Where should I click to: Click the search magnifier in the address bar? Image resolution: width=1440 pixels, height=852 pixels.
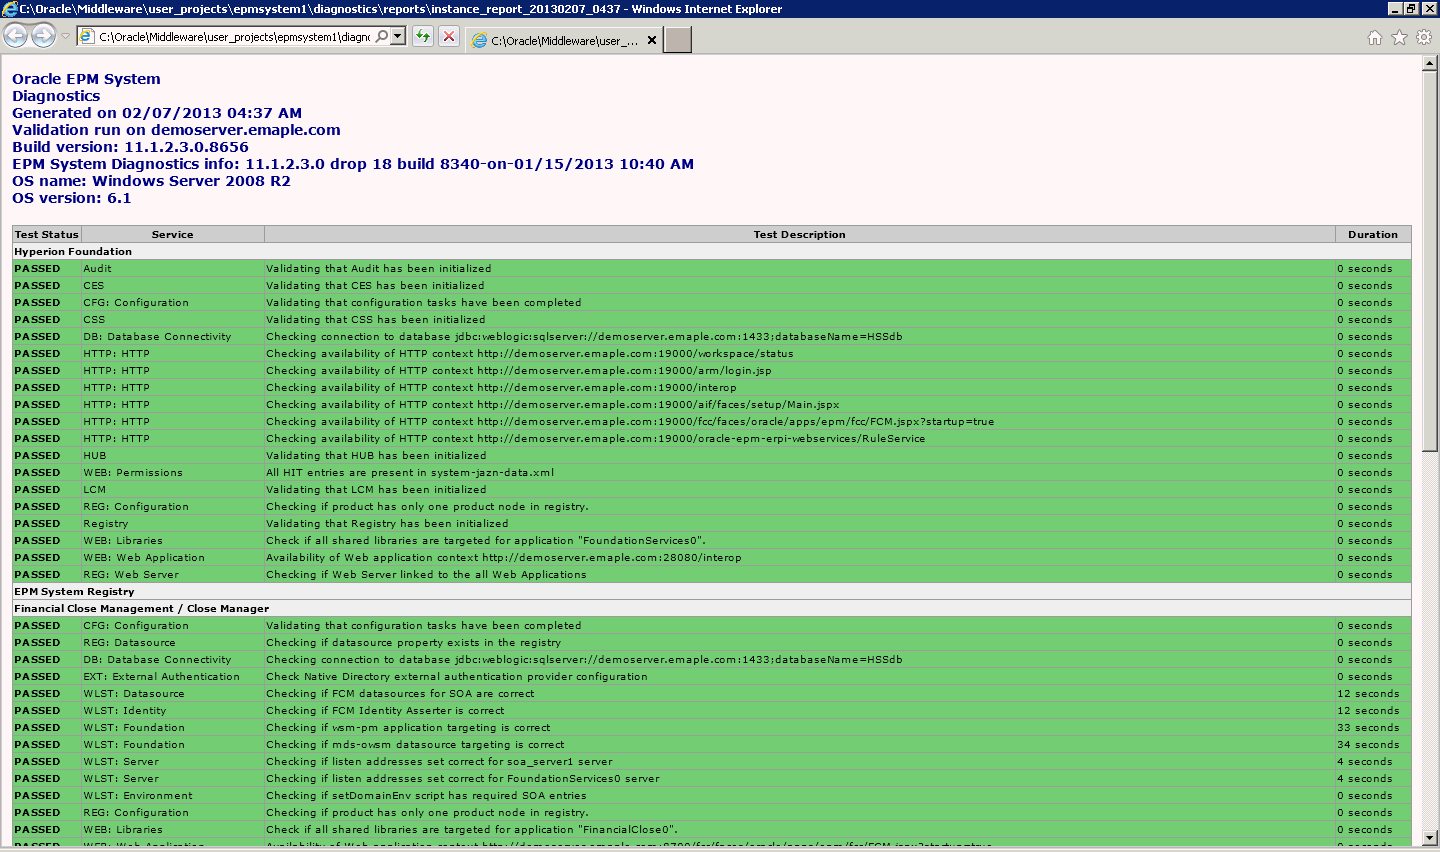click(x=382, y=37)
